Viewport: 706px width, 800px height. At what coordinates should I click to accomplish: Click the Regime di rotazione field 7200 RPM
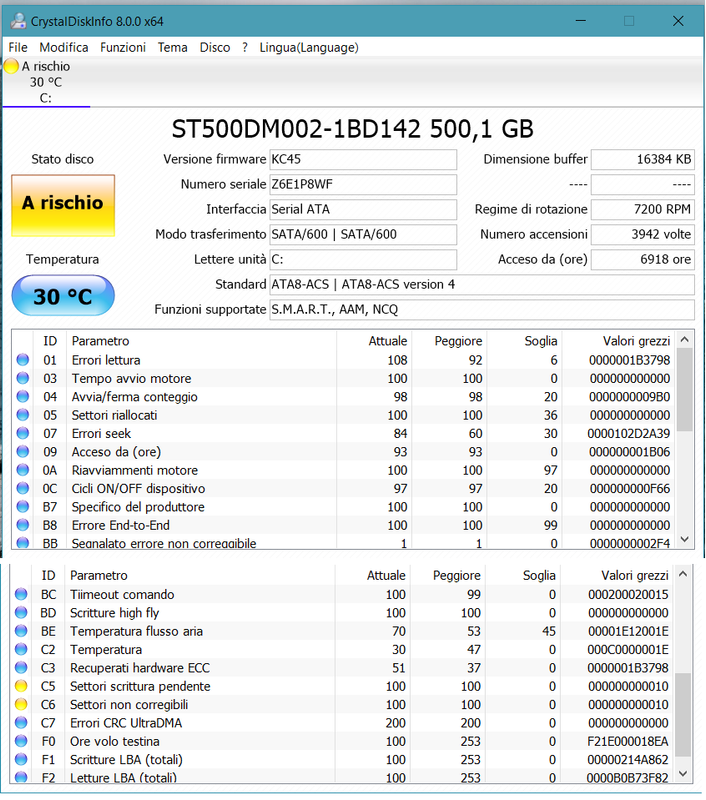(642, 209)
